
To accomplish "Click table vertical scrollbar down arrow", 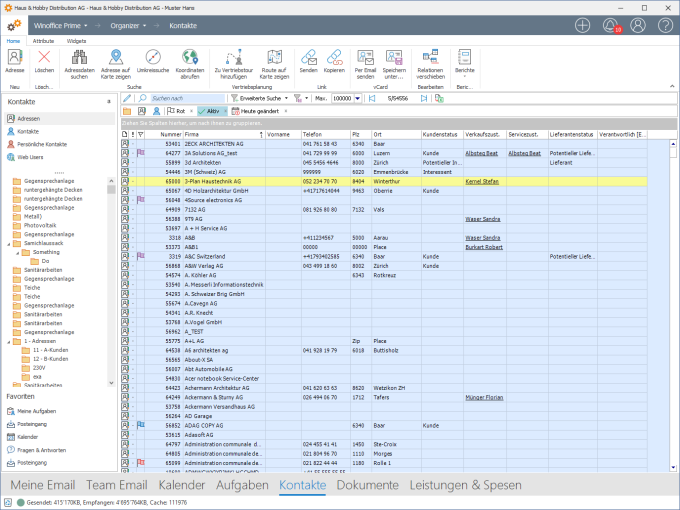I will tap(673, 468).
